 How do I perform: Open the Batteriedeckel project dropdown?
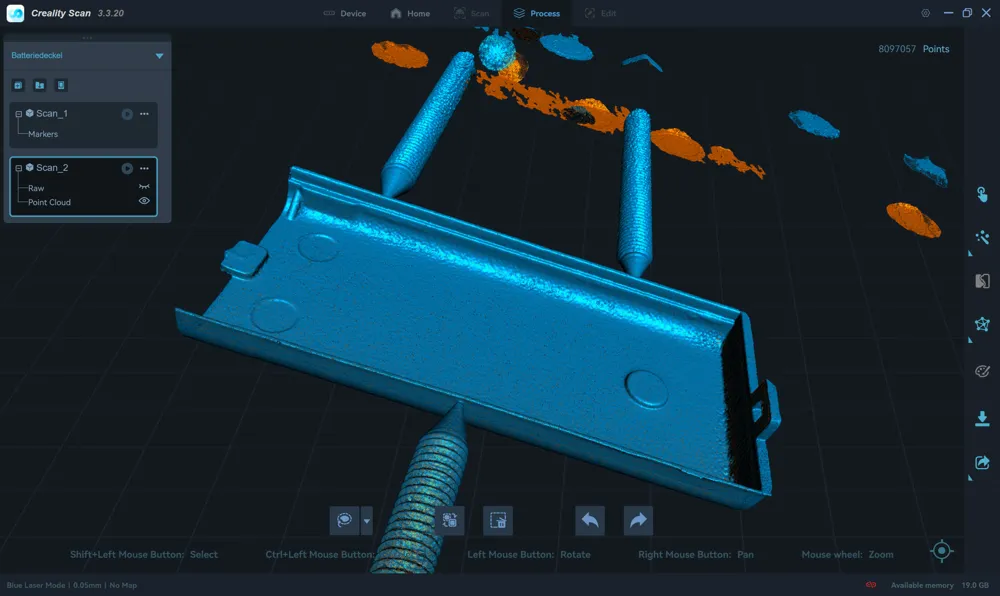tap(158, 56)
